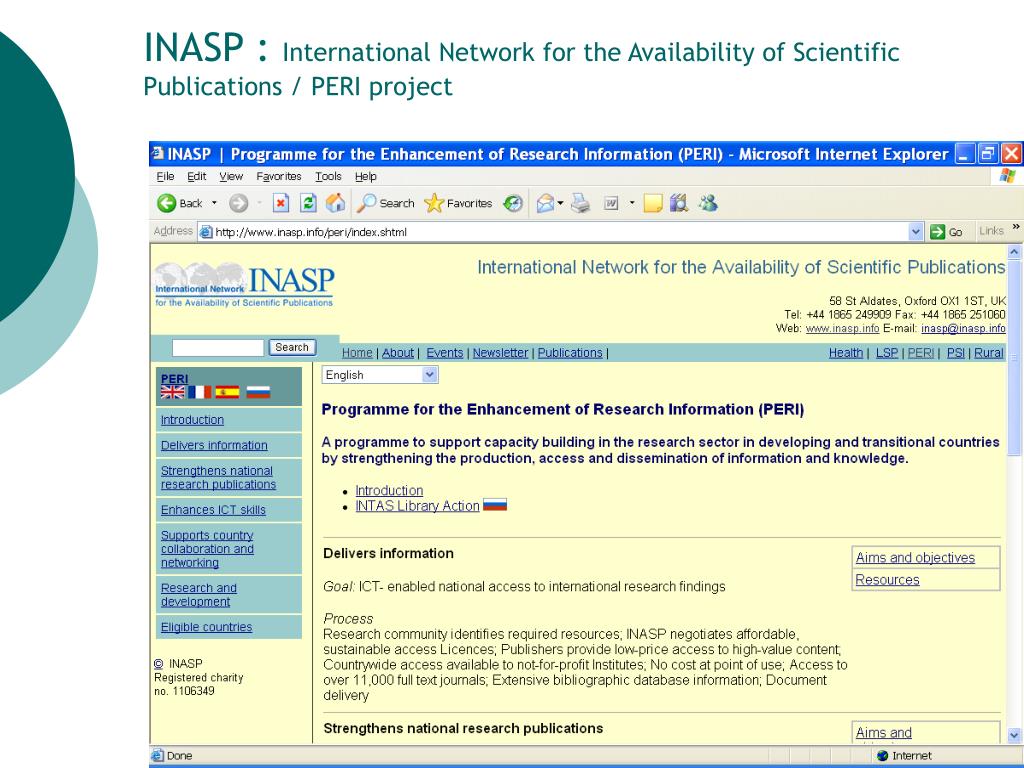This screenshot has width=1024, height=768.
Task: Click the UK flag for English
Action: click(172, 392)
